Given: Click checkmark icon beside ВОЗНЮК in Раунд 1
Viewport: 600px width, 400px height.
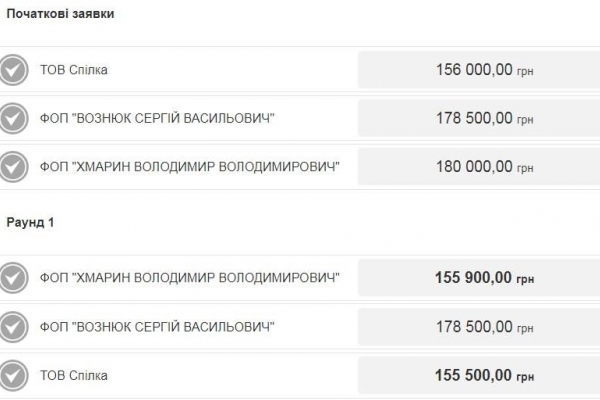Looking at the screenshot, I should pyautogui.click(x=12, y=326).
